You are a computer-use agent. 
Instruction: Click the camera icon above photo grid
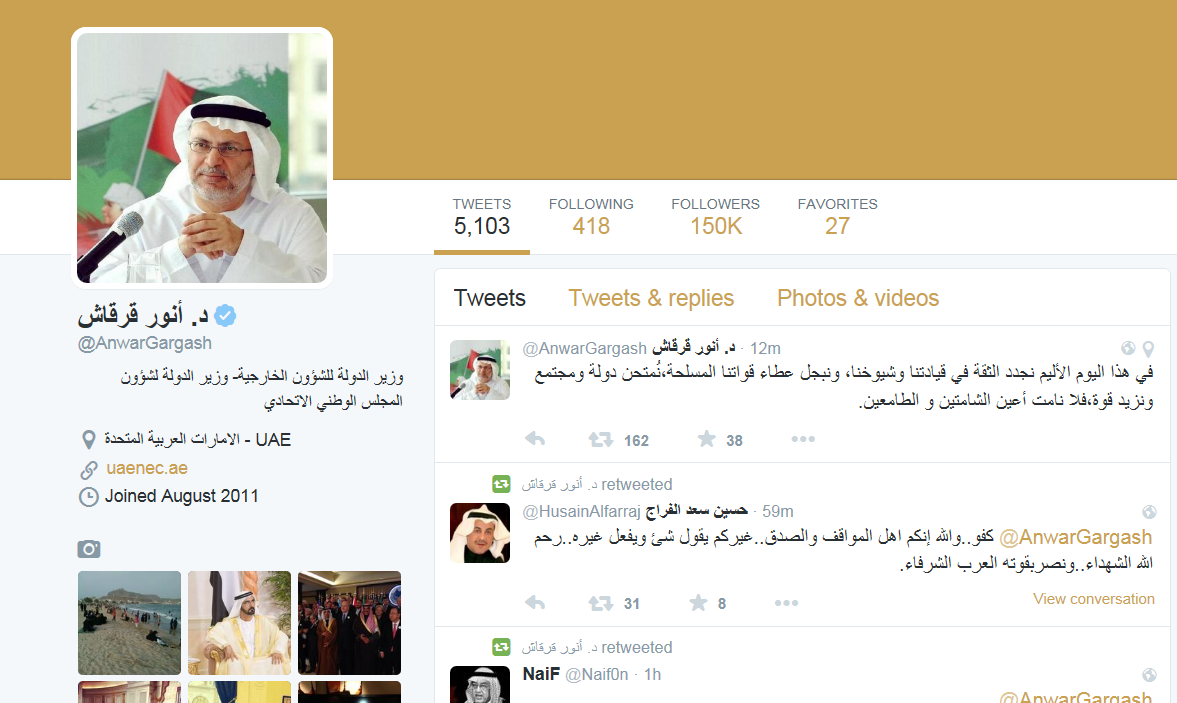click(x=89, y=549)
